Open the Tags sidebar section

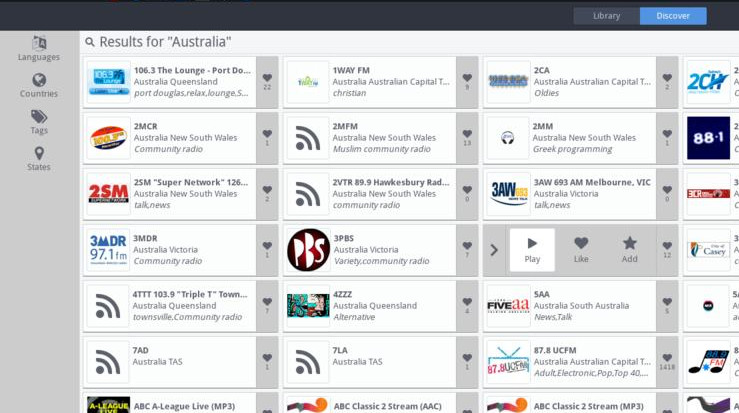tap(39, 122)
